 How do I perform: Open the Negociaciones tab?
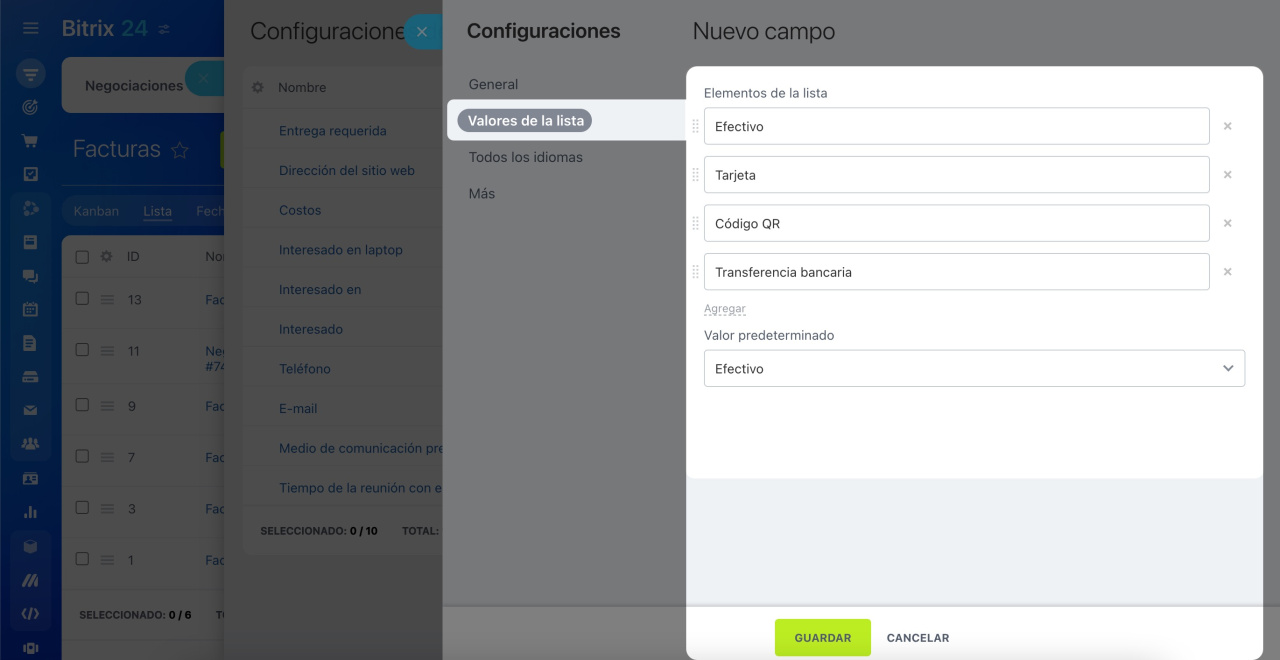point(134,86)
